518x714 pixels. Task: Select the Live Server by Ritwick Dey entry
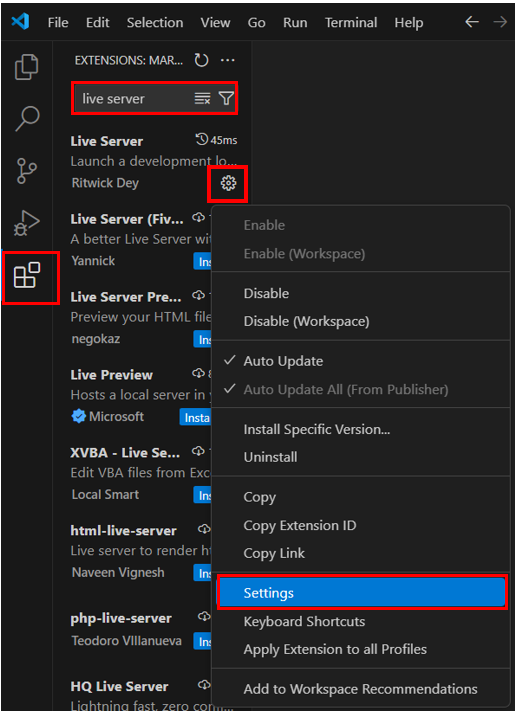coord(153,162)
